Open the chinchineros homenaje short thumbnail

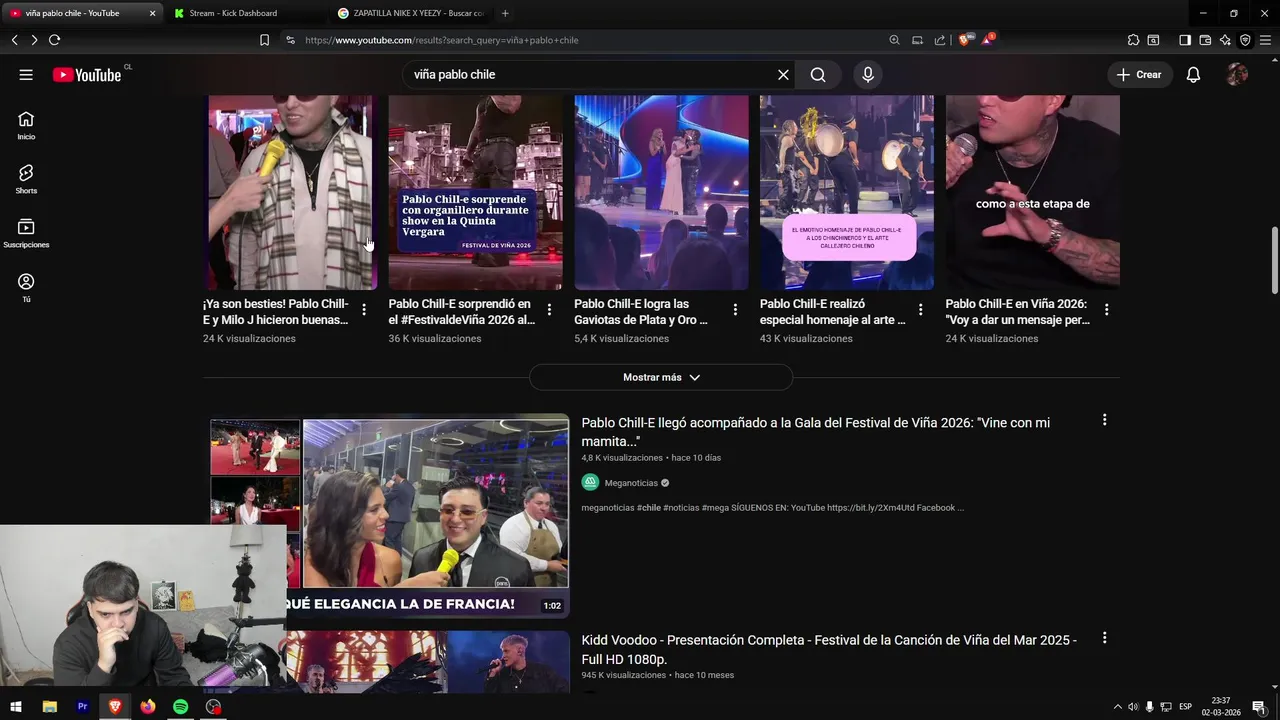coord(847,192)
